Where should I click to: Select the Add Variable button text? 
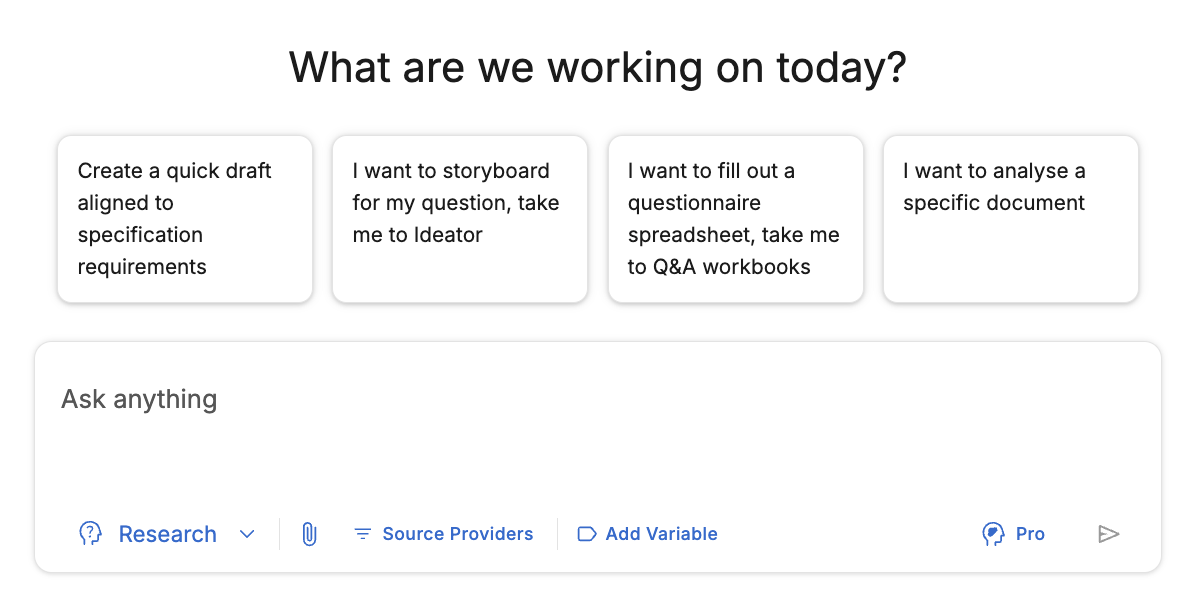click(661, 534)
